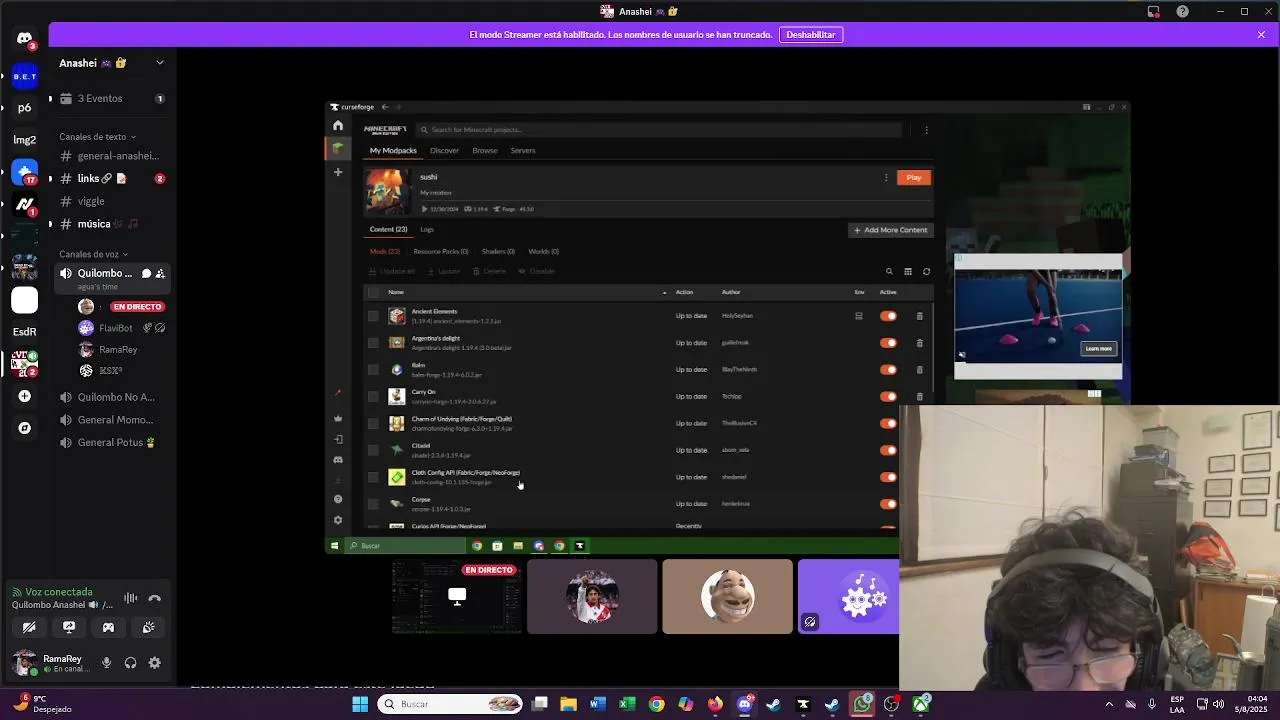Deafen with the headphones icon in user panel
Viewport: 1280px width, 720px height.
130,662
